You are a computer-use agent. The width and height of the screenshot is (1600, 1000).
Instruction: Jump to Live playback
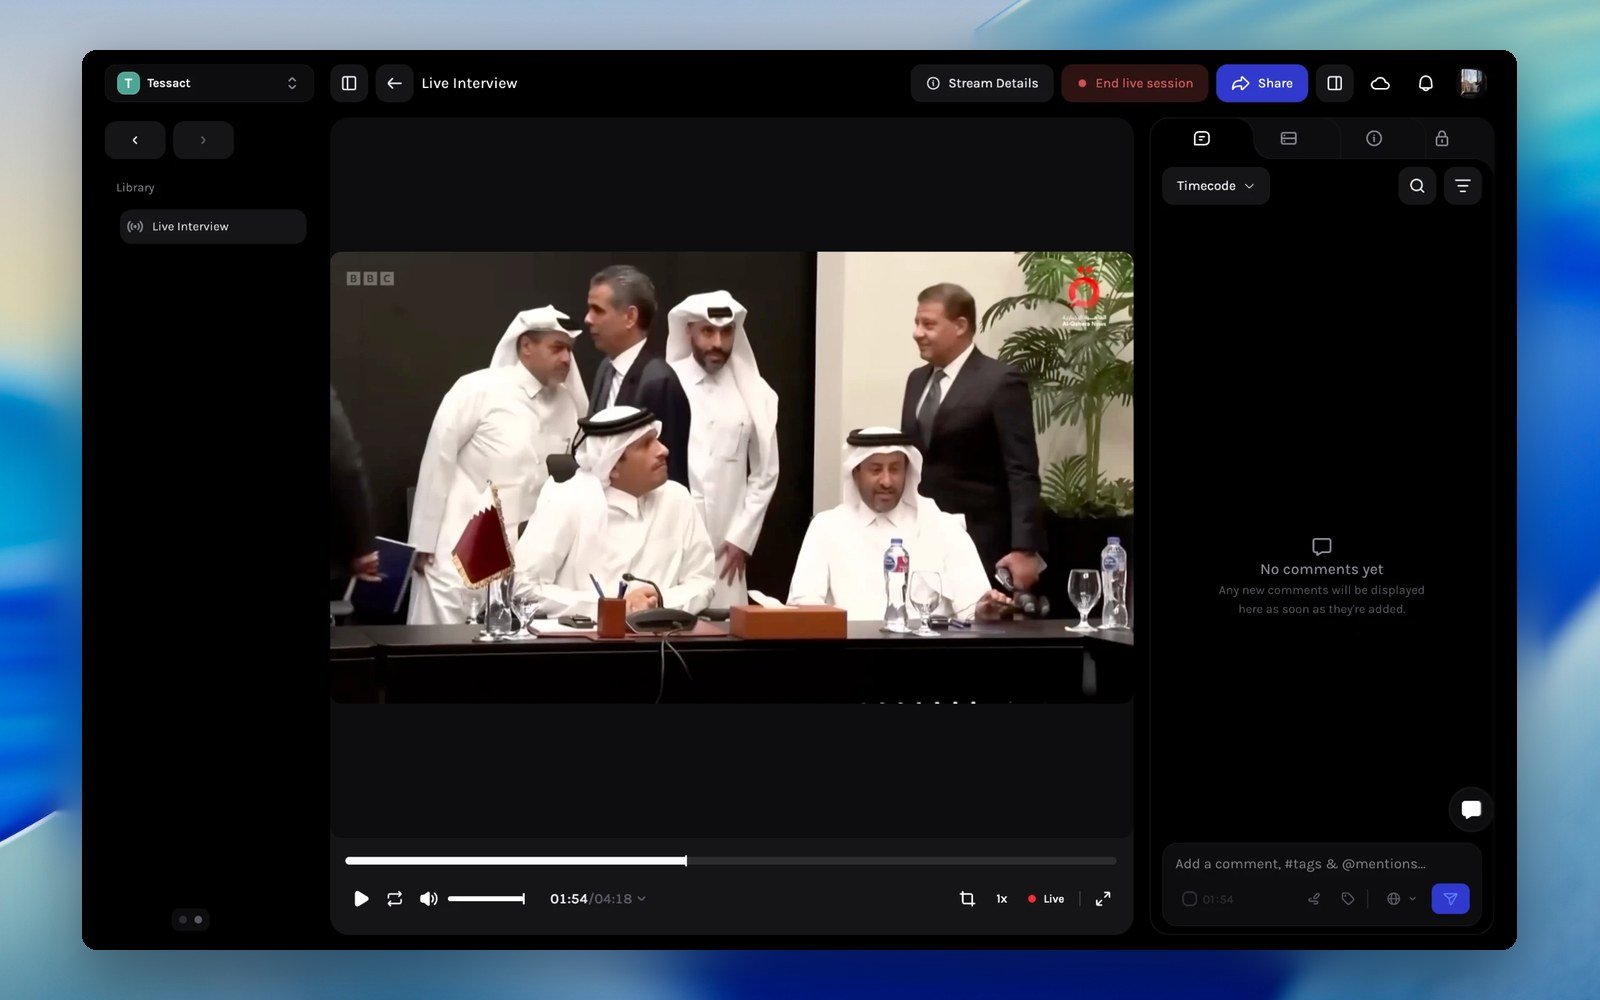click(x=1046, y=899)
